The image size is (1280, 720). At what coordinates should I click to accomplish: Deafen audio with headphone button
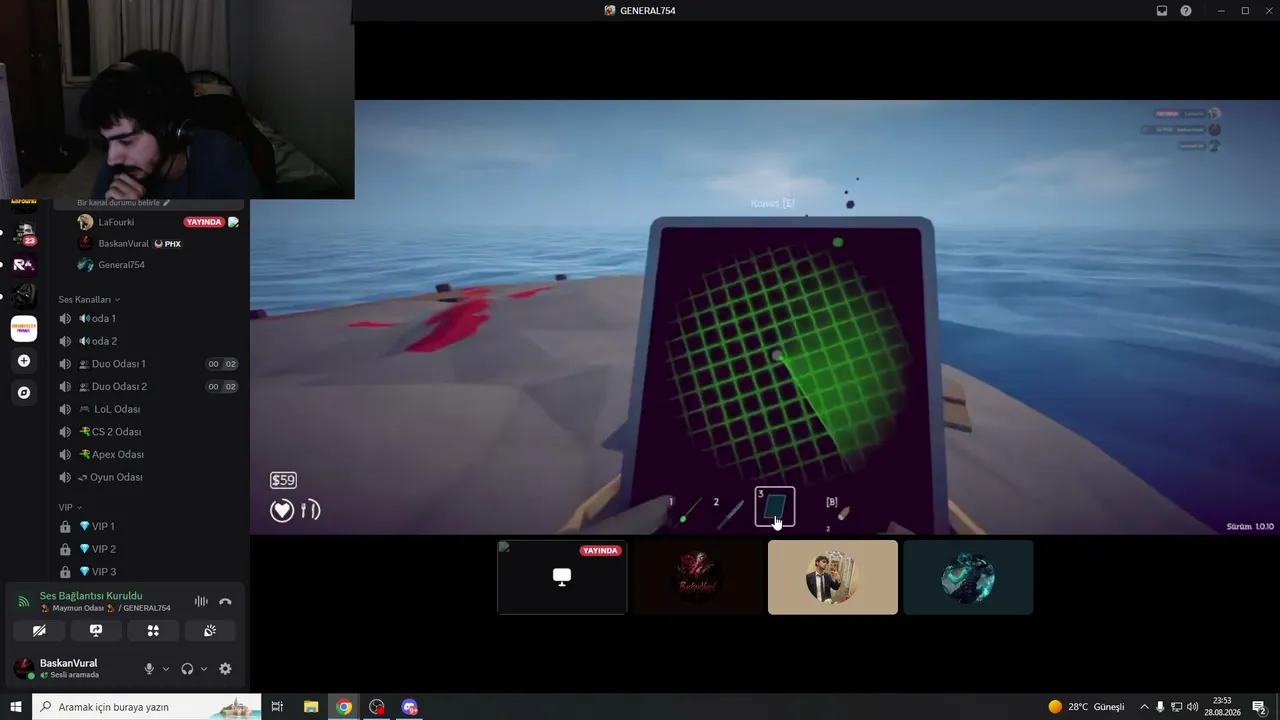pos(187,669)
